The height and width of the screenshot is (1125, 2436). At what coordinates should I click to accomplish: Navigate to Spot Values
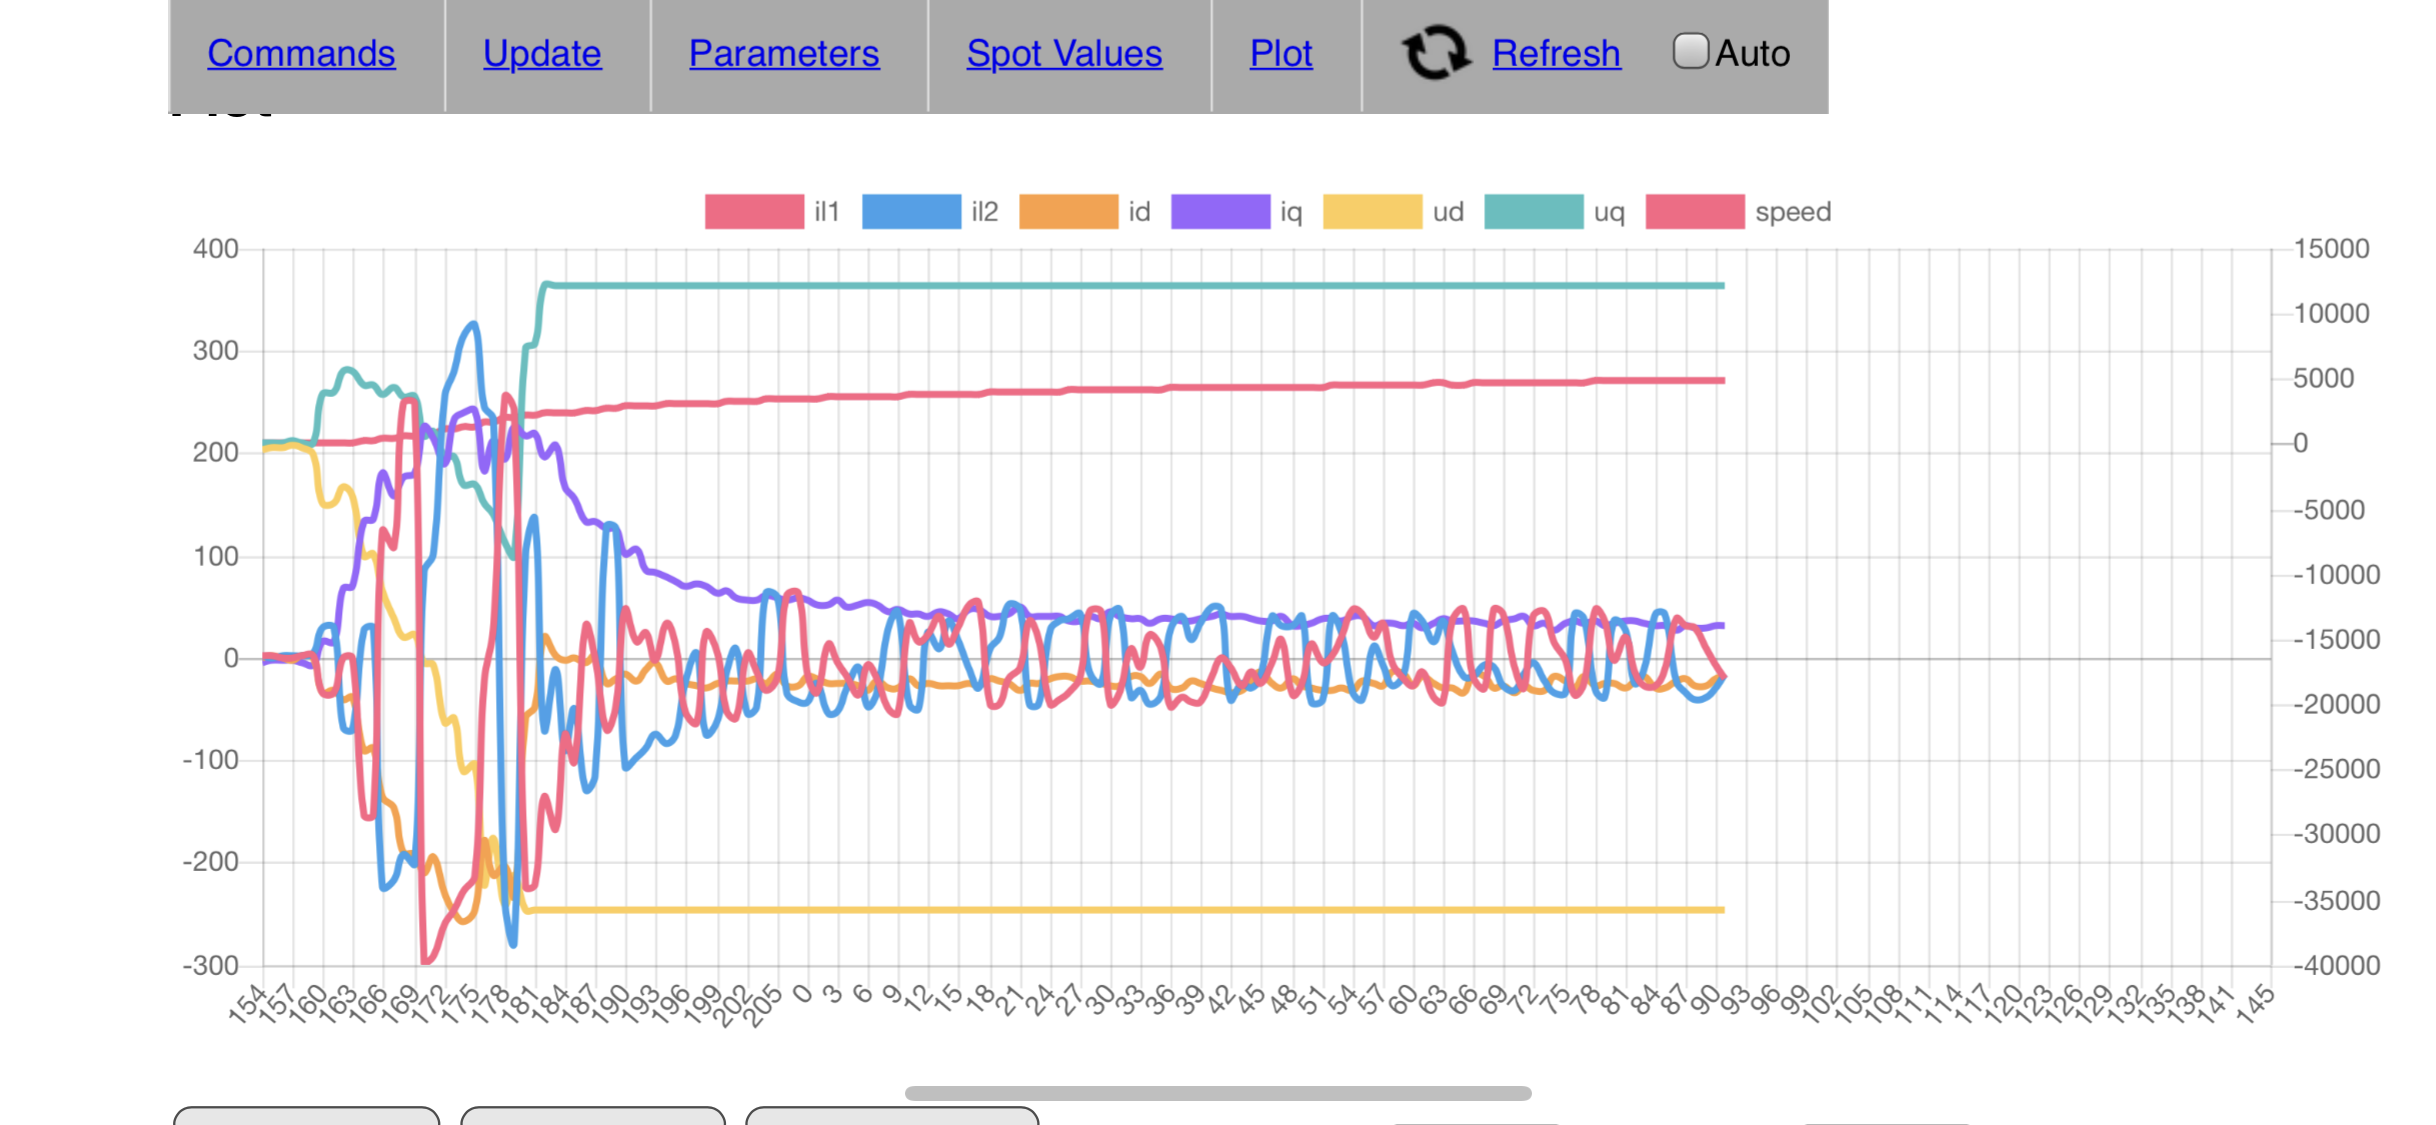pyautogui.click(x=1064, y=53)
